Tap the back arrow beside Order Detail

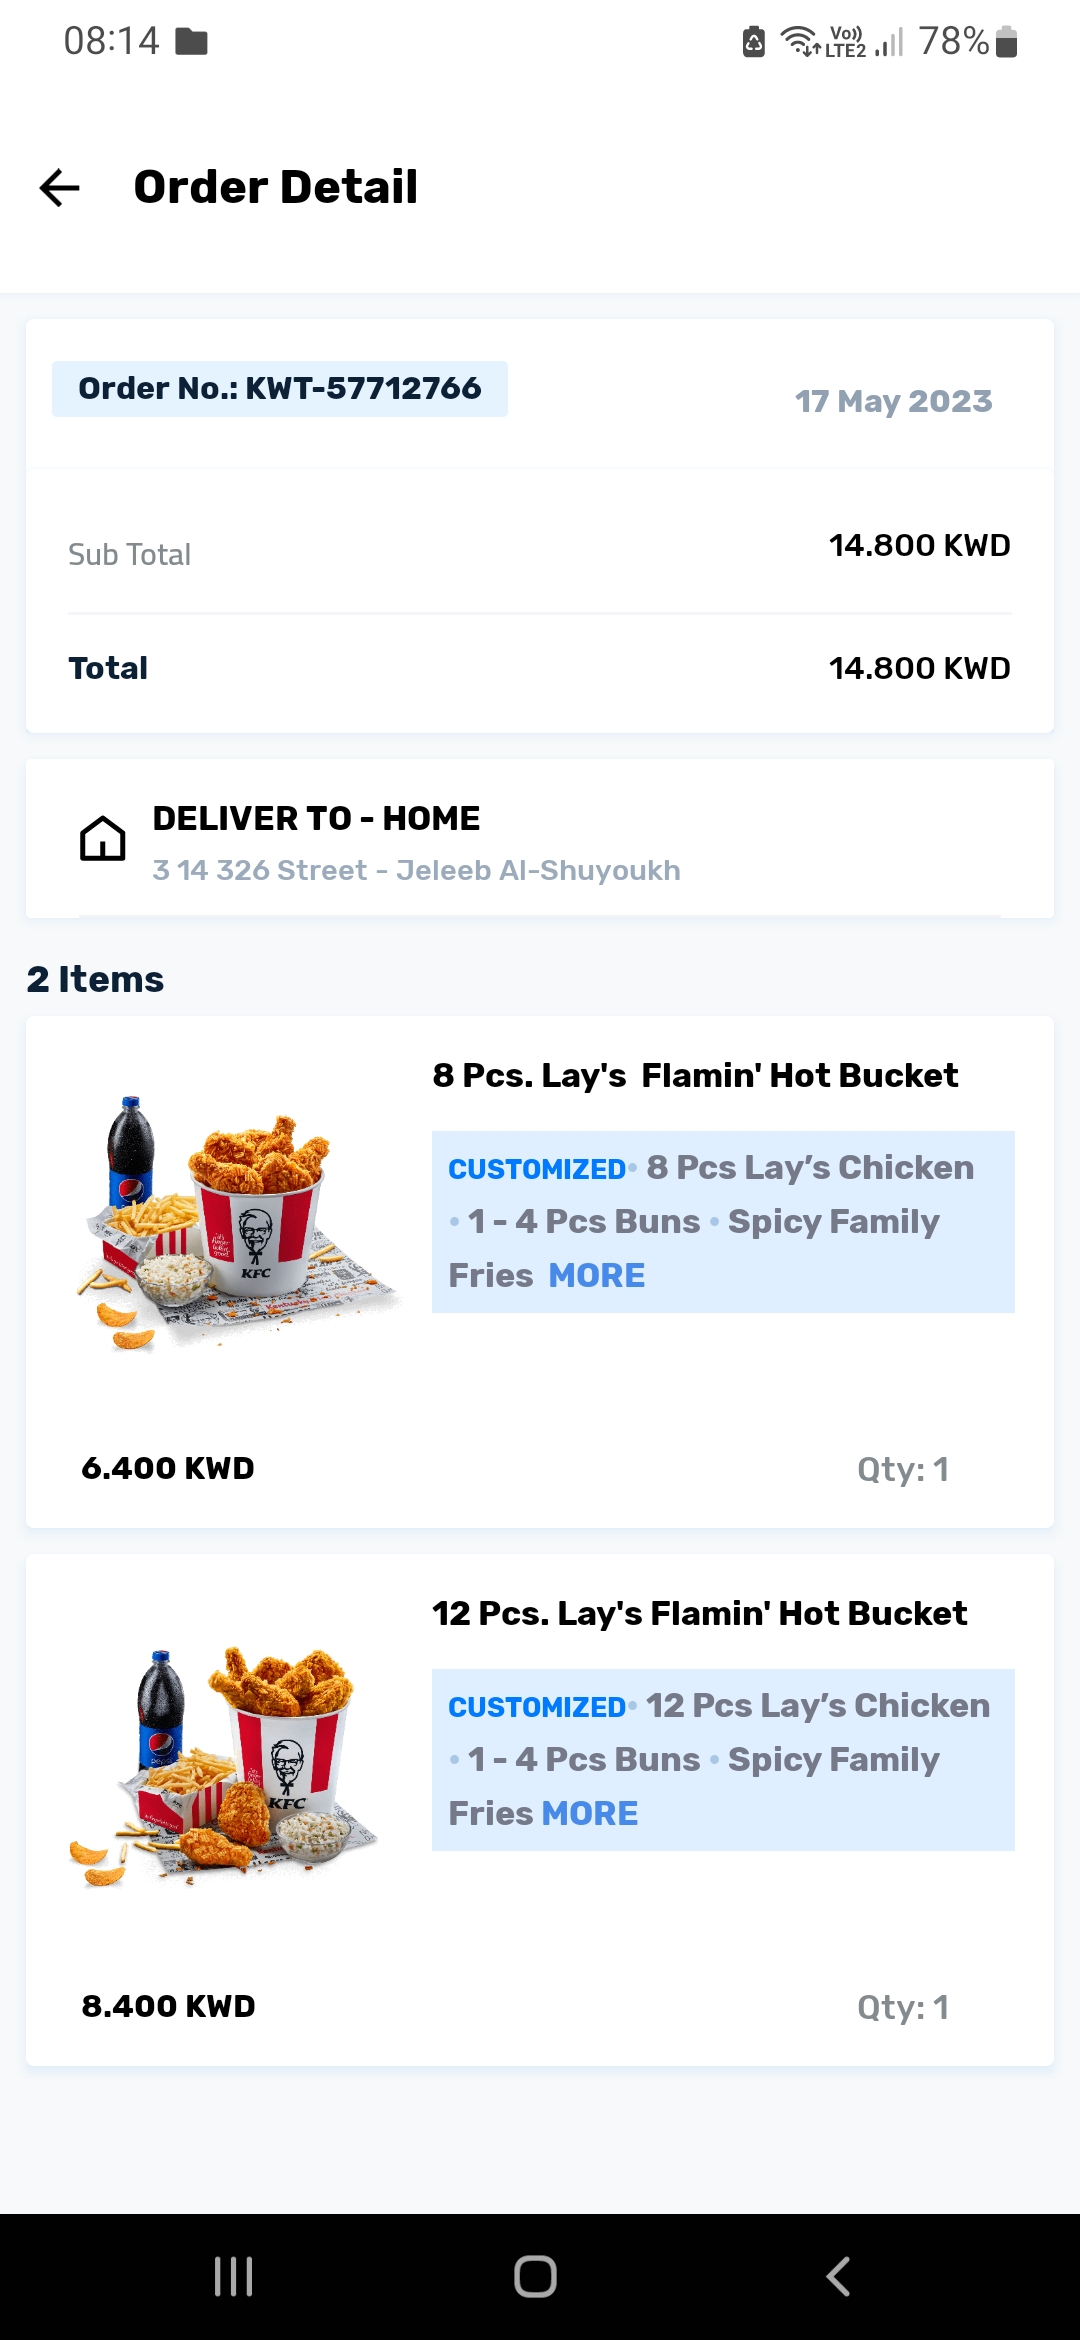[60, 187]
